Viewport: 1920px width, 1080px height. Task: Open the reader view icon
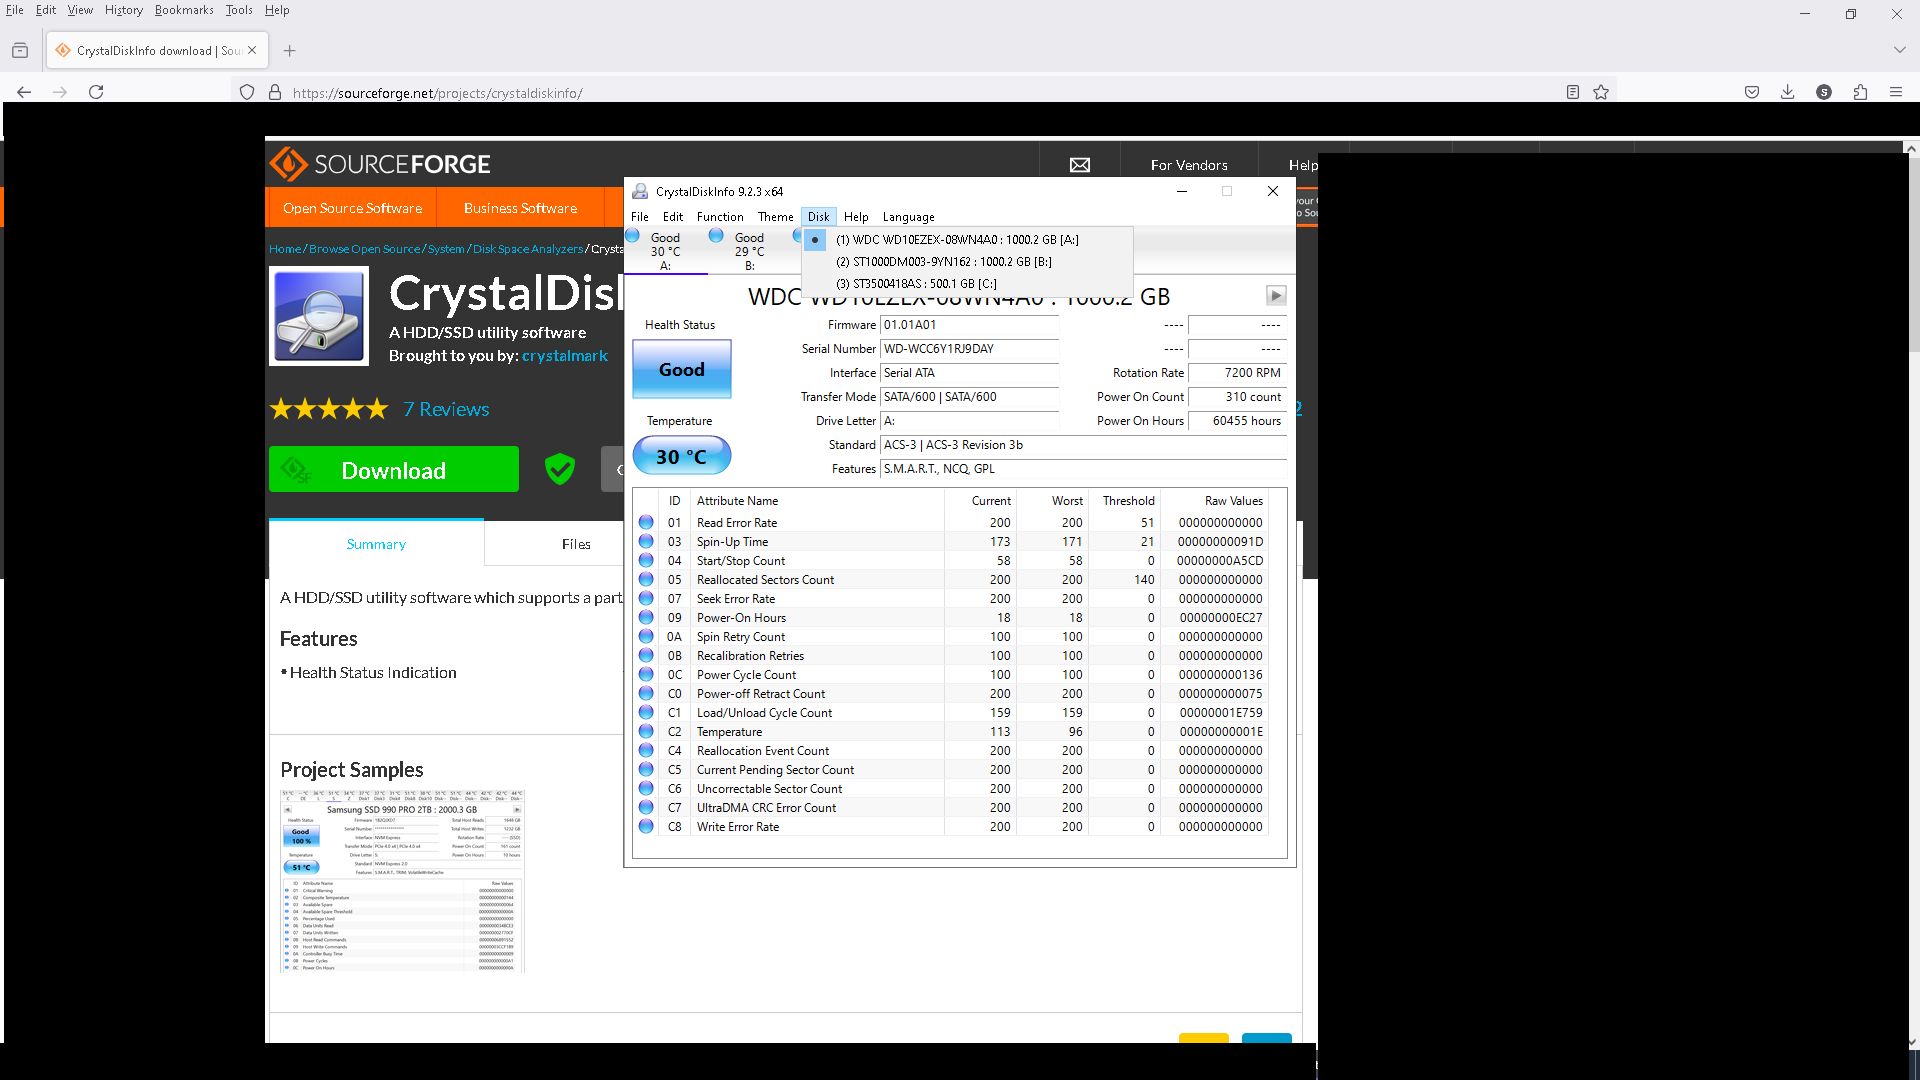coord(1573,92)
